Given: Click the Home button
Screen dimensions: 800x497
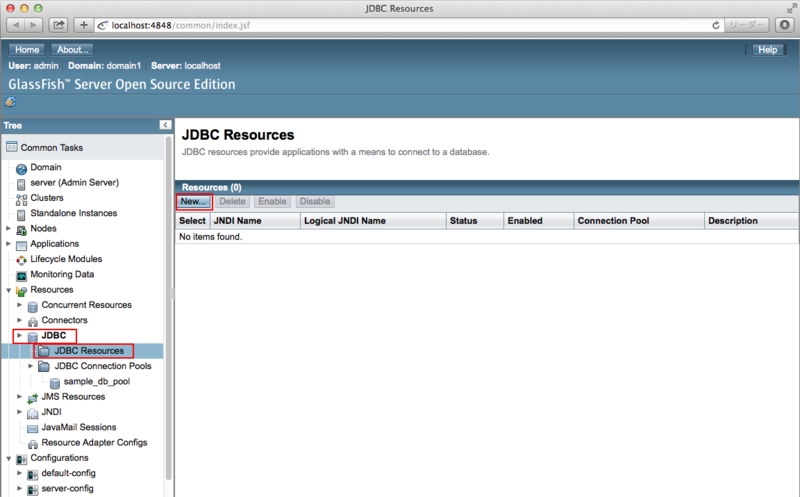Looking at the screenshot, I should click(27, 49).
